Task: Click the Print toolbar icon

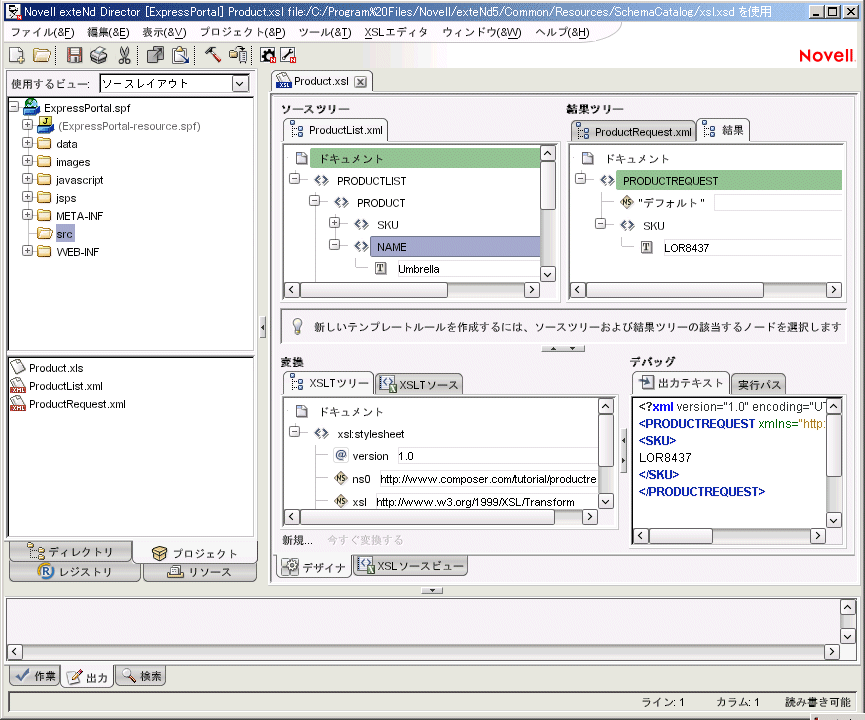Action: (x=99, y=55)
